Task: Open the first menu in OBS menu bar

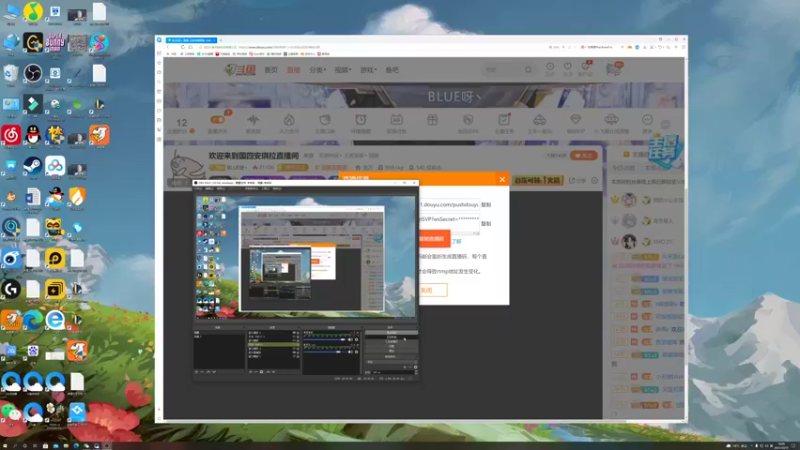Action: pyautogui.click(x=198, y=189)
